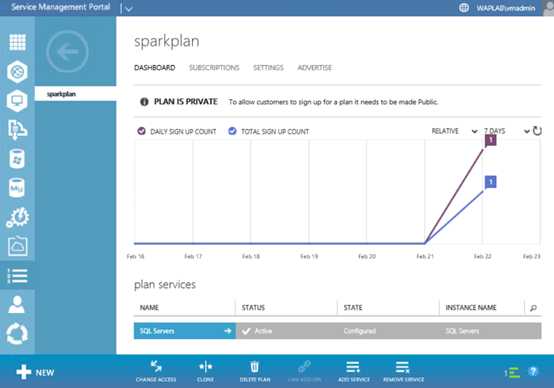The width and height of the screenshot is (554, 388).
Task: Sort plan services by State column
Action: click(353, 307)
